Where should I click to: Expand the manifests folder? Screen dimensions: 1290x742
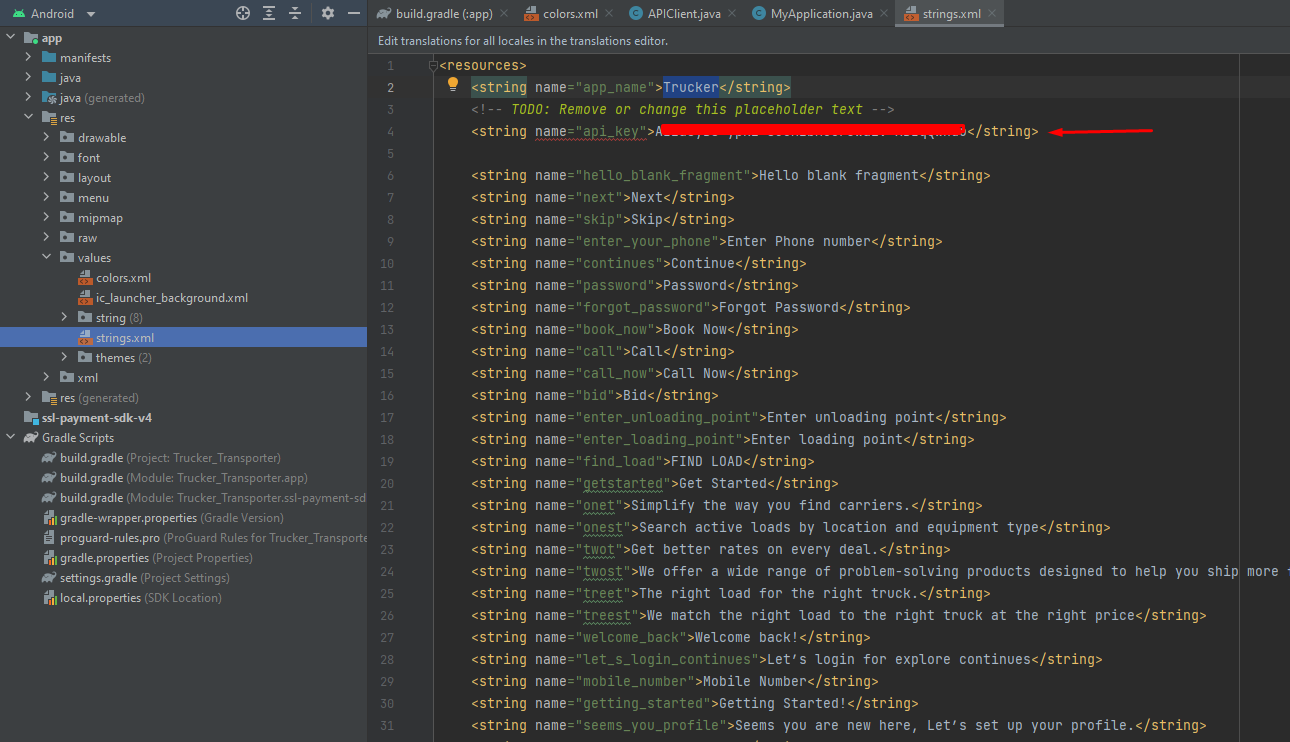coord(29,58)
